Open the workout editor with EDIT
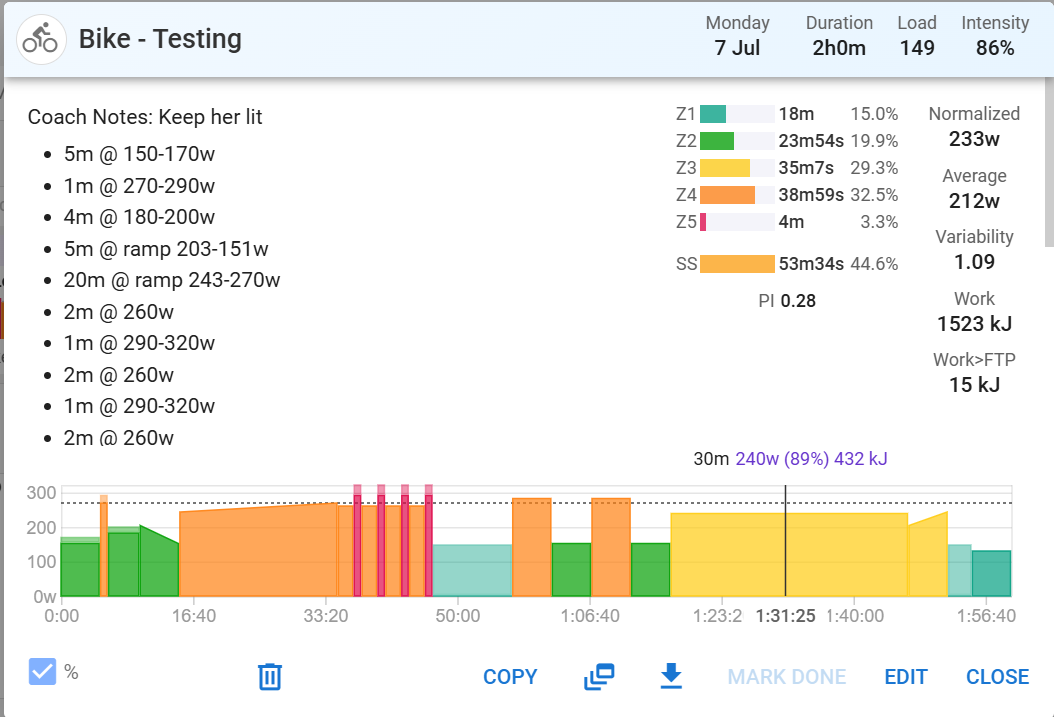This screenshot has width=1054, height=717. (906, 677)
